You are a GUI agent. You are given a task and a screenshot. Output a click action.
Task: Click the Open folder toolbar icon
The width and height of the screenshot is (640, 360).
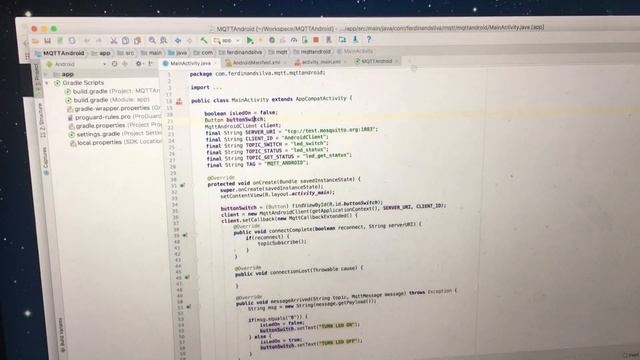coord(36,41)
